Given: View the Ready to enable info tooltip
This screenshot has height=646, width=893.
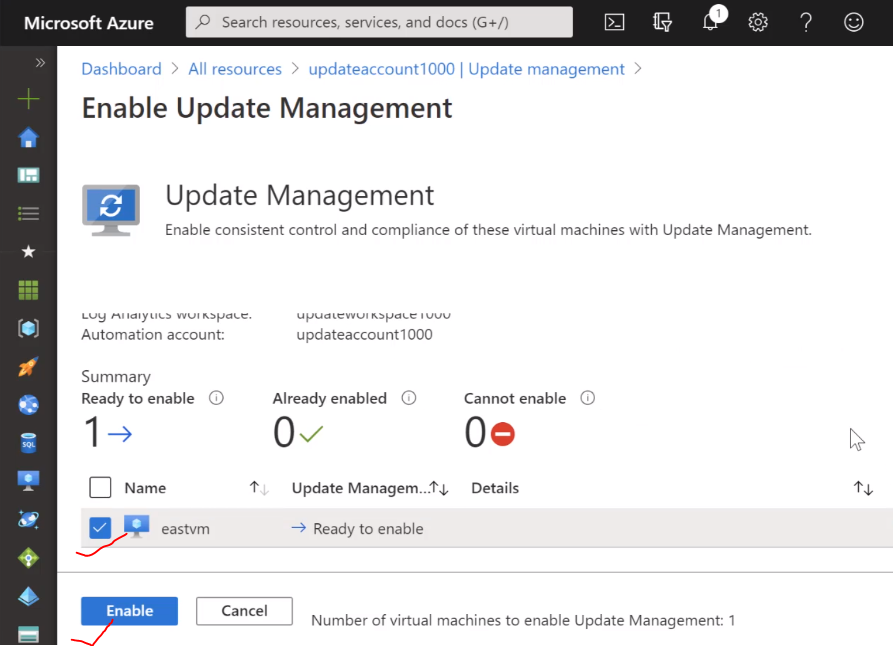Looking at the screenshot, I should [216, 398].
